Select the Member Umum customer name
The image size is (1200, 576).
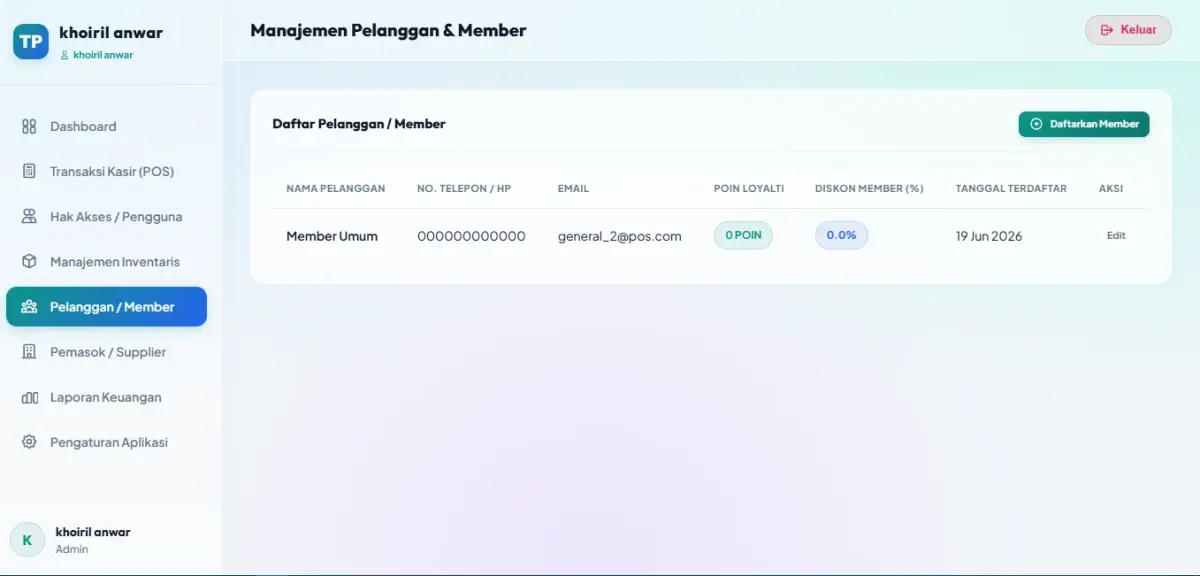pos(332,236)
